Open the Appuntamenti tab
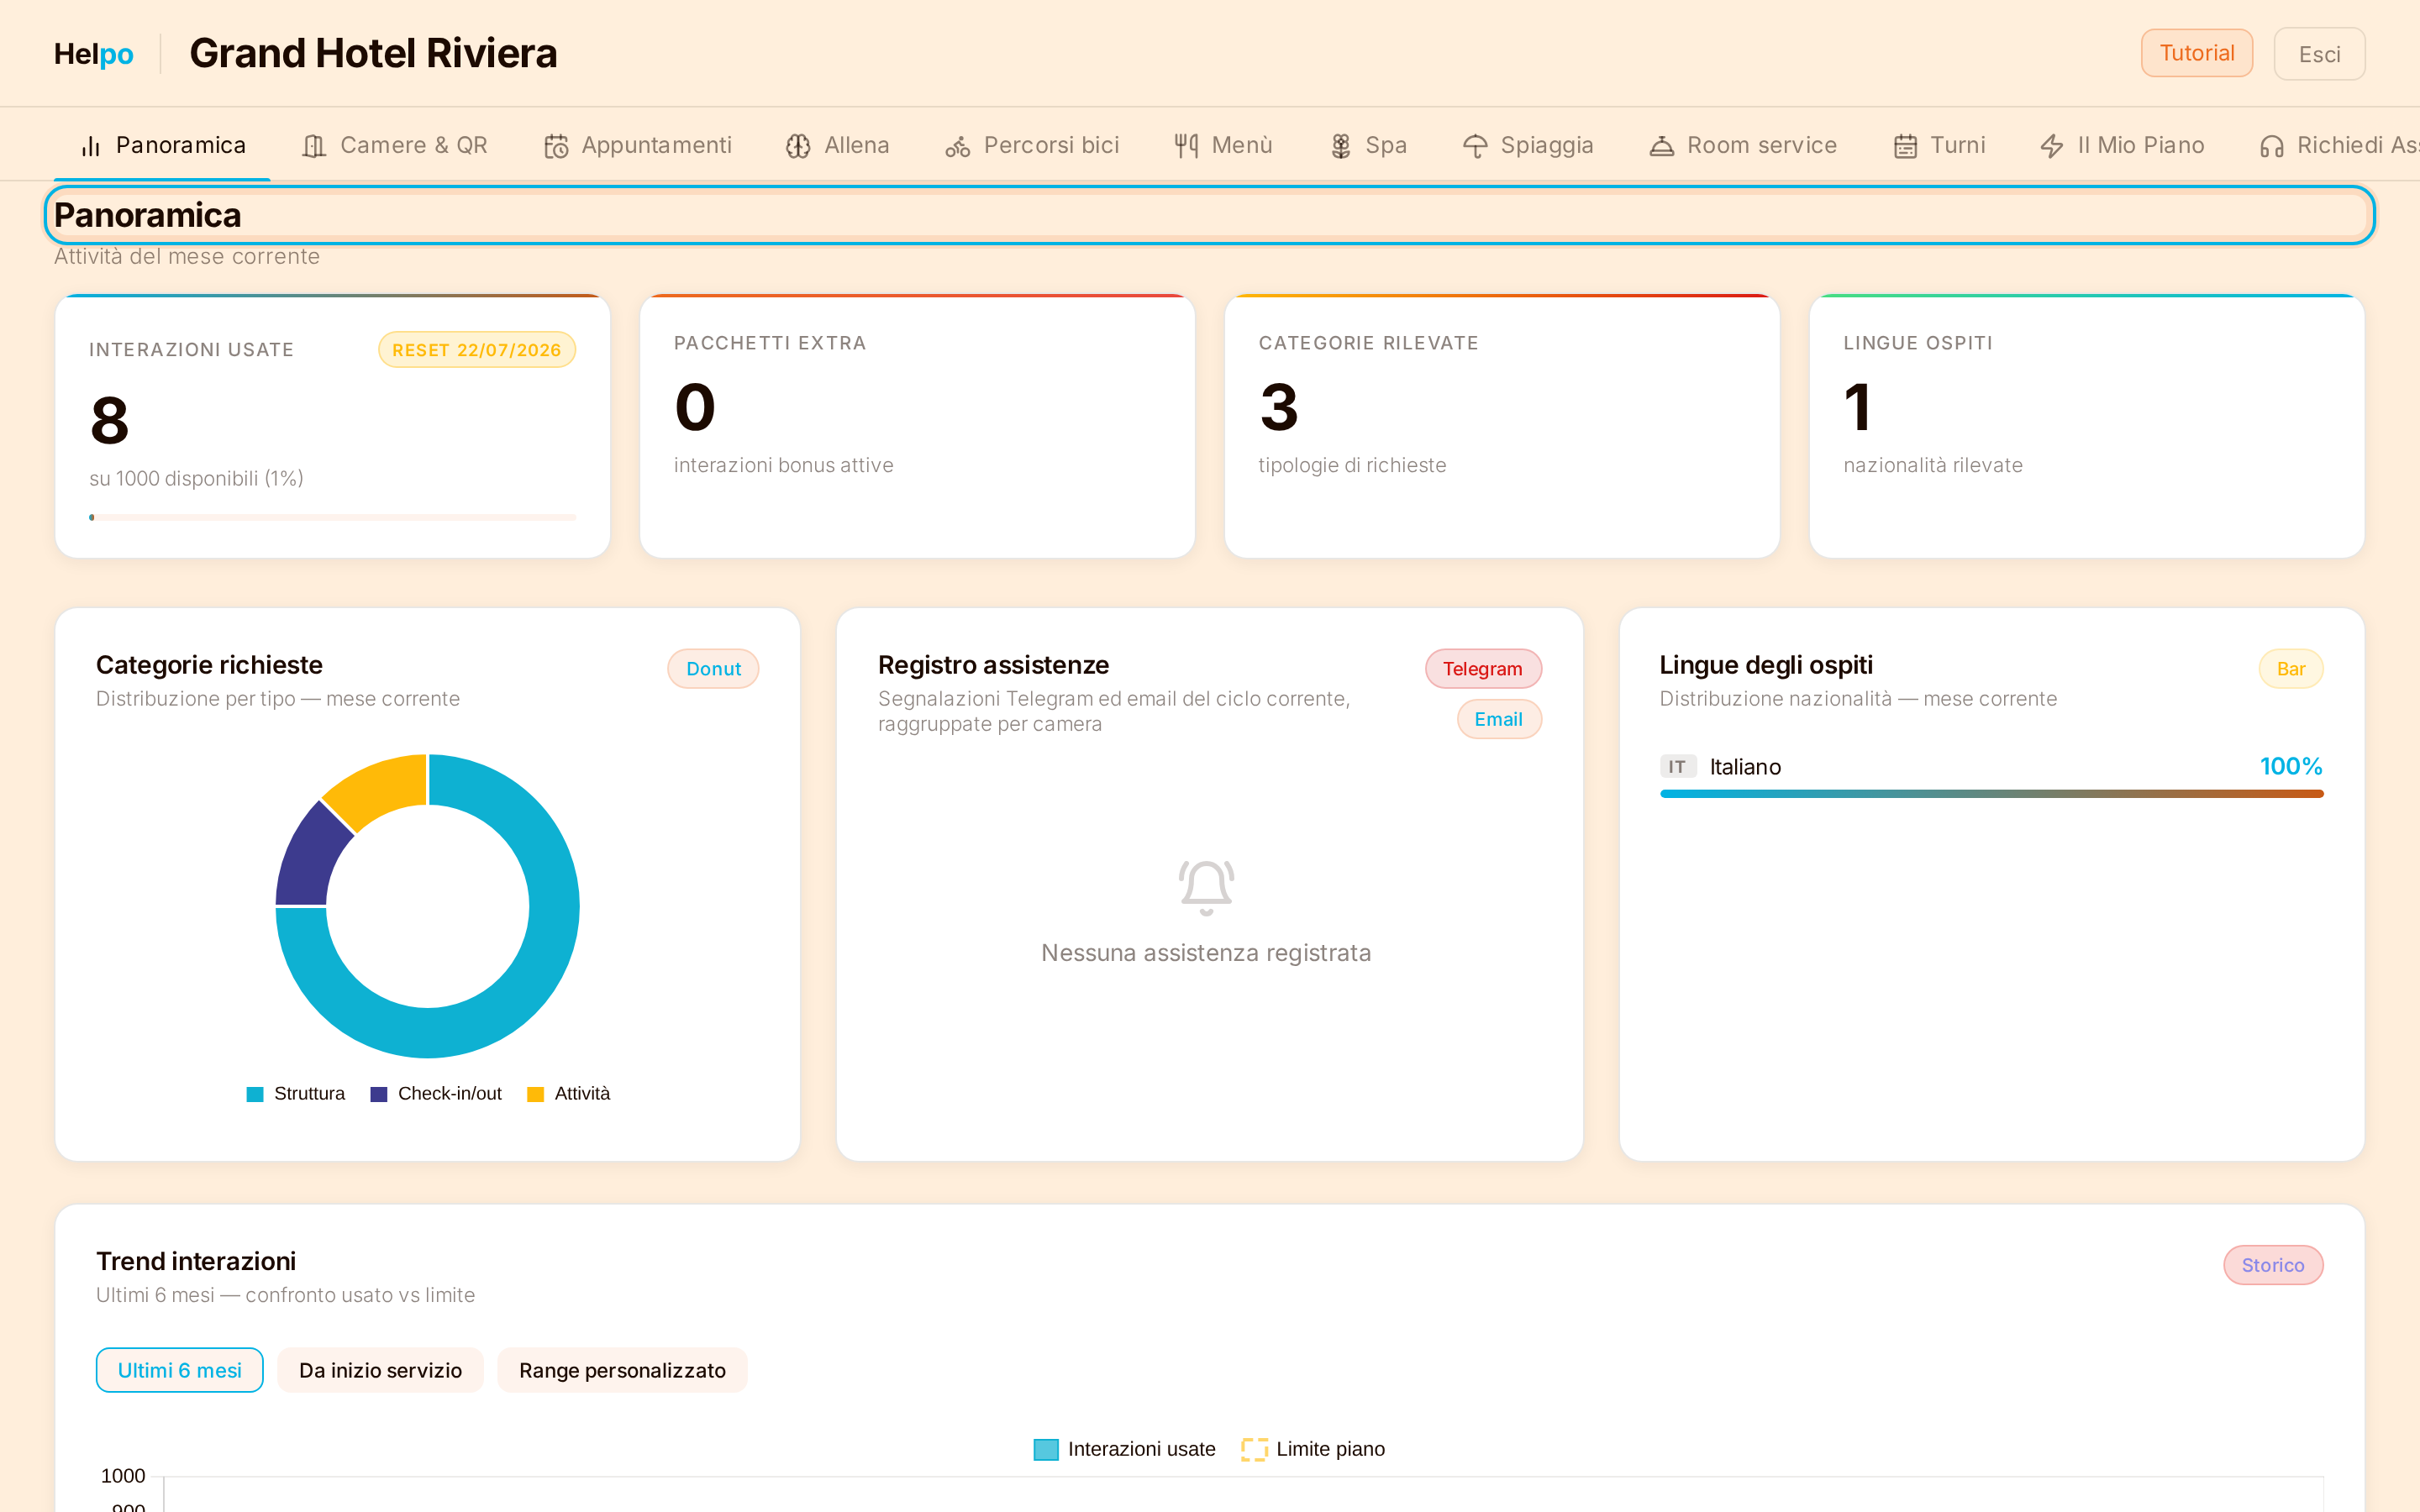The height and width of the screenshot is (1512, 2420). (x=638, y=146)
